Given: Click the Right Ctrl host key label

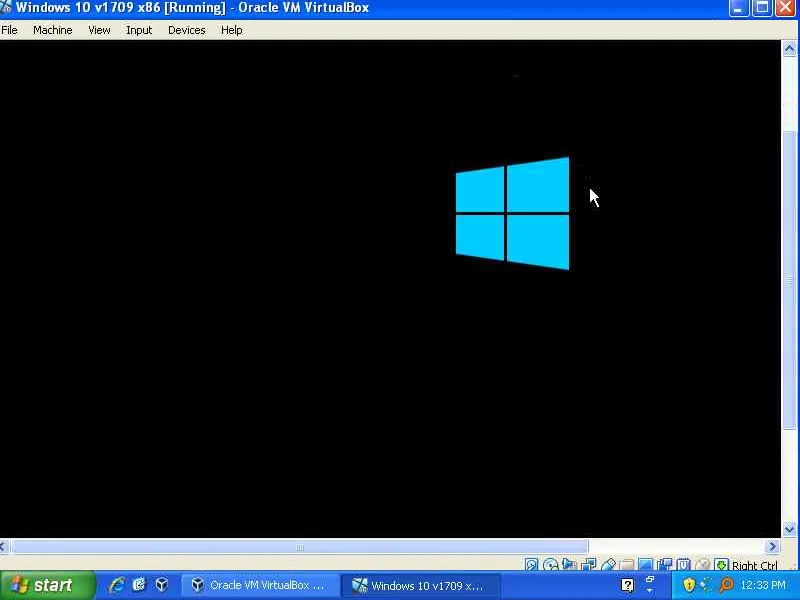Looking at the screenshot, I should click(x=755, y=565).
